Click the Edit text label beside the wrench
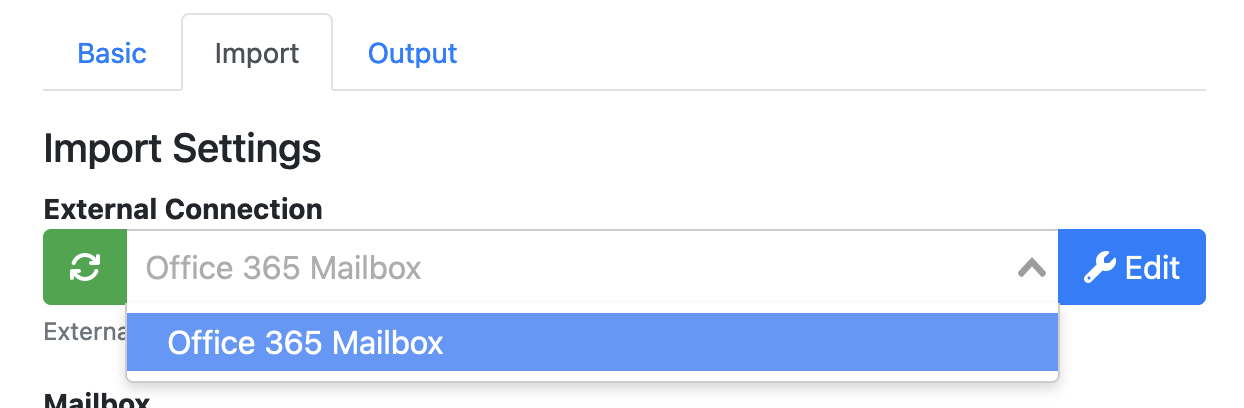Viewport: 1244px width, 408px height. (1153, 267)
